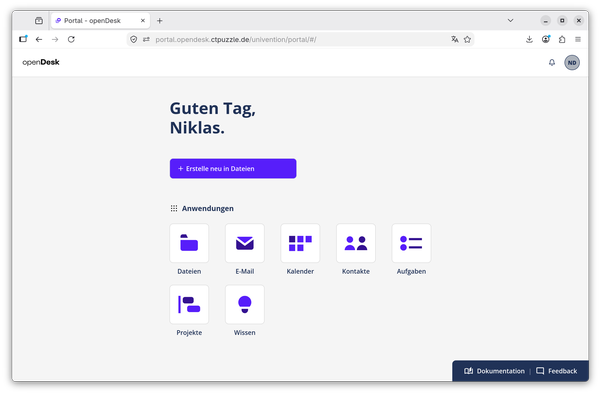Open the Dateien files app
The height and width of the screenshot is (394, 600).
(189, 243)
